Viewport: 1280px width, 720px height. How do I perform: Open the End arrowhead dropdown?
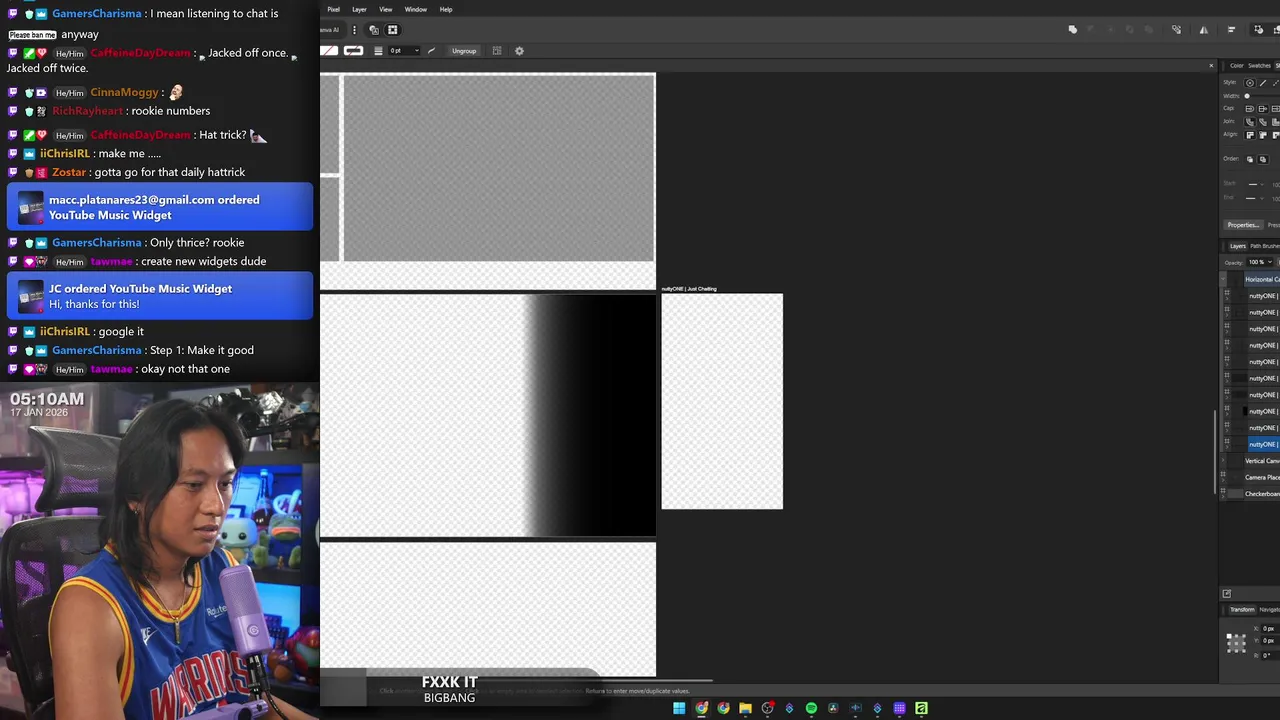pos(1253,198)
